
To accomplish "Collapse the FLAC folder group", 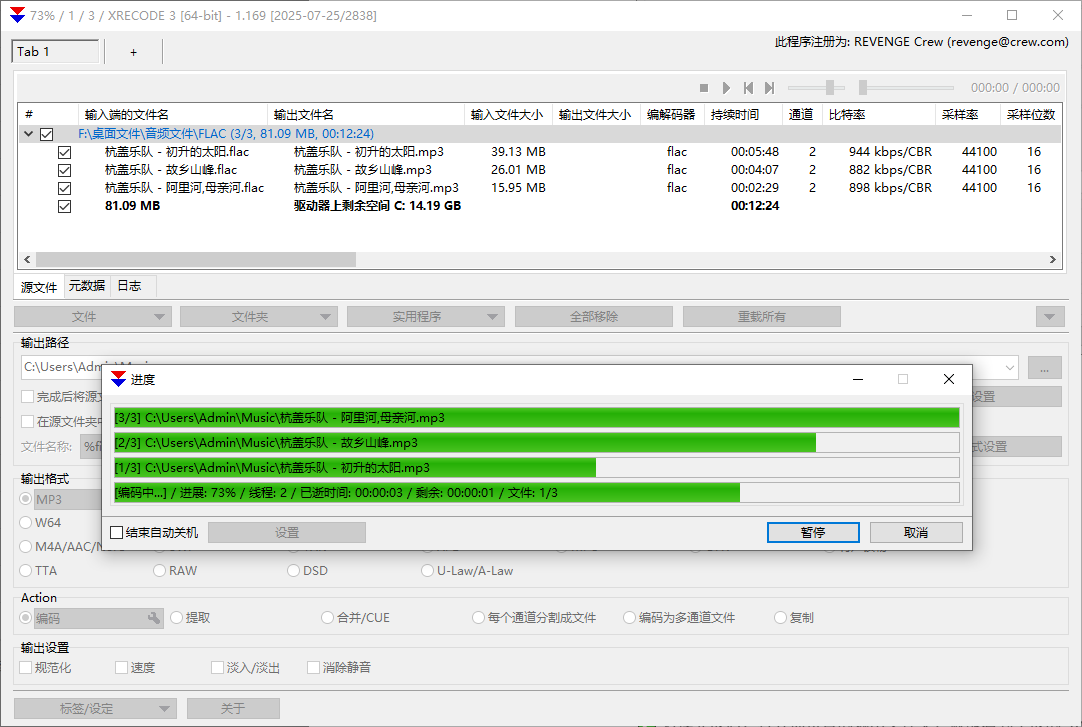I will click(28, 134).
